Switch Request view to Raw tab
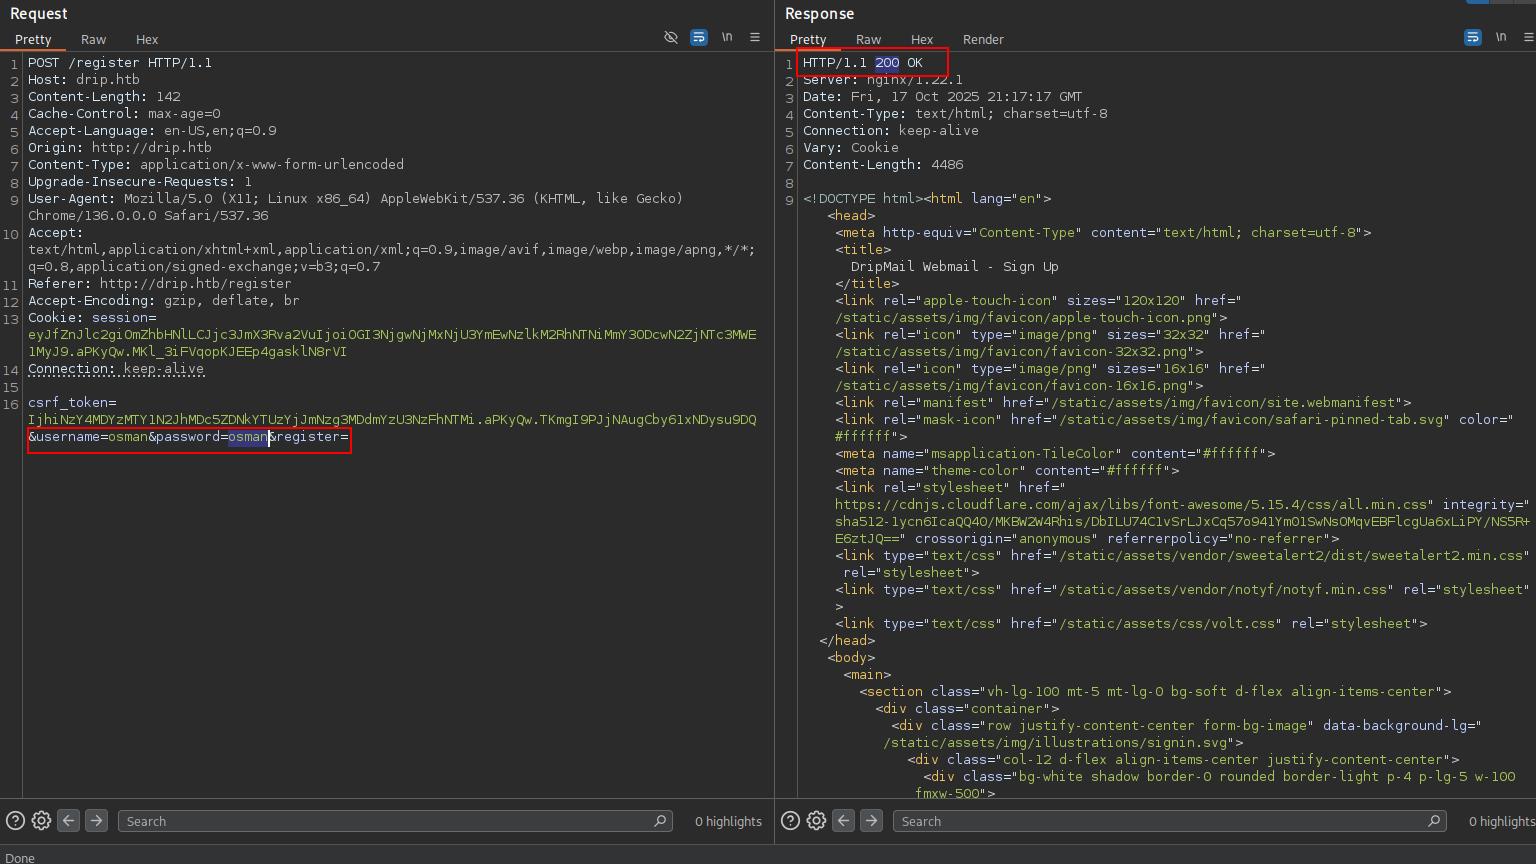Image resolution: width=1536 pixels, height=864 pixels. coord(93,39)
